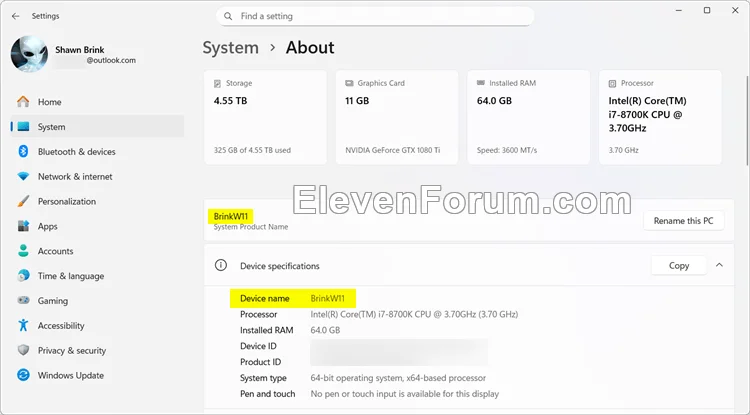Click the About page title
This screenshot has height=415, width=750.
click(310, 48)
